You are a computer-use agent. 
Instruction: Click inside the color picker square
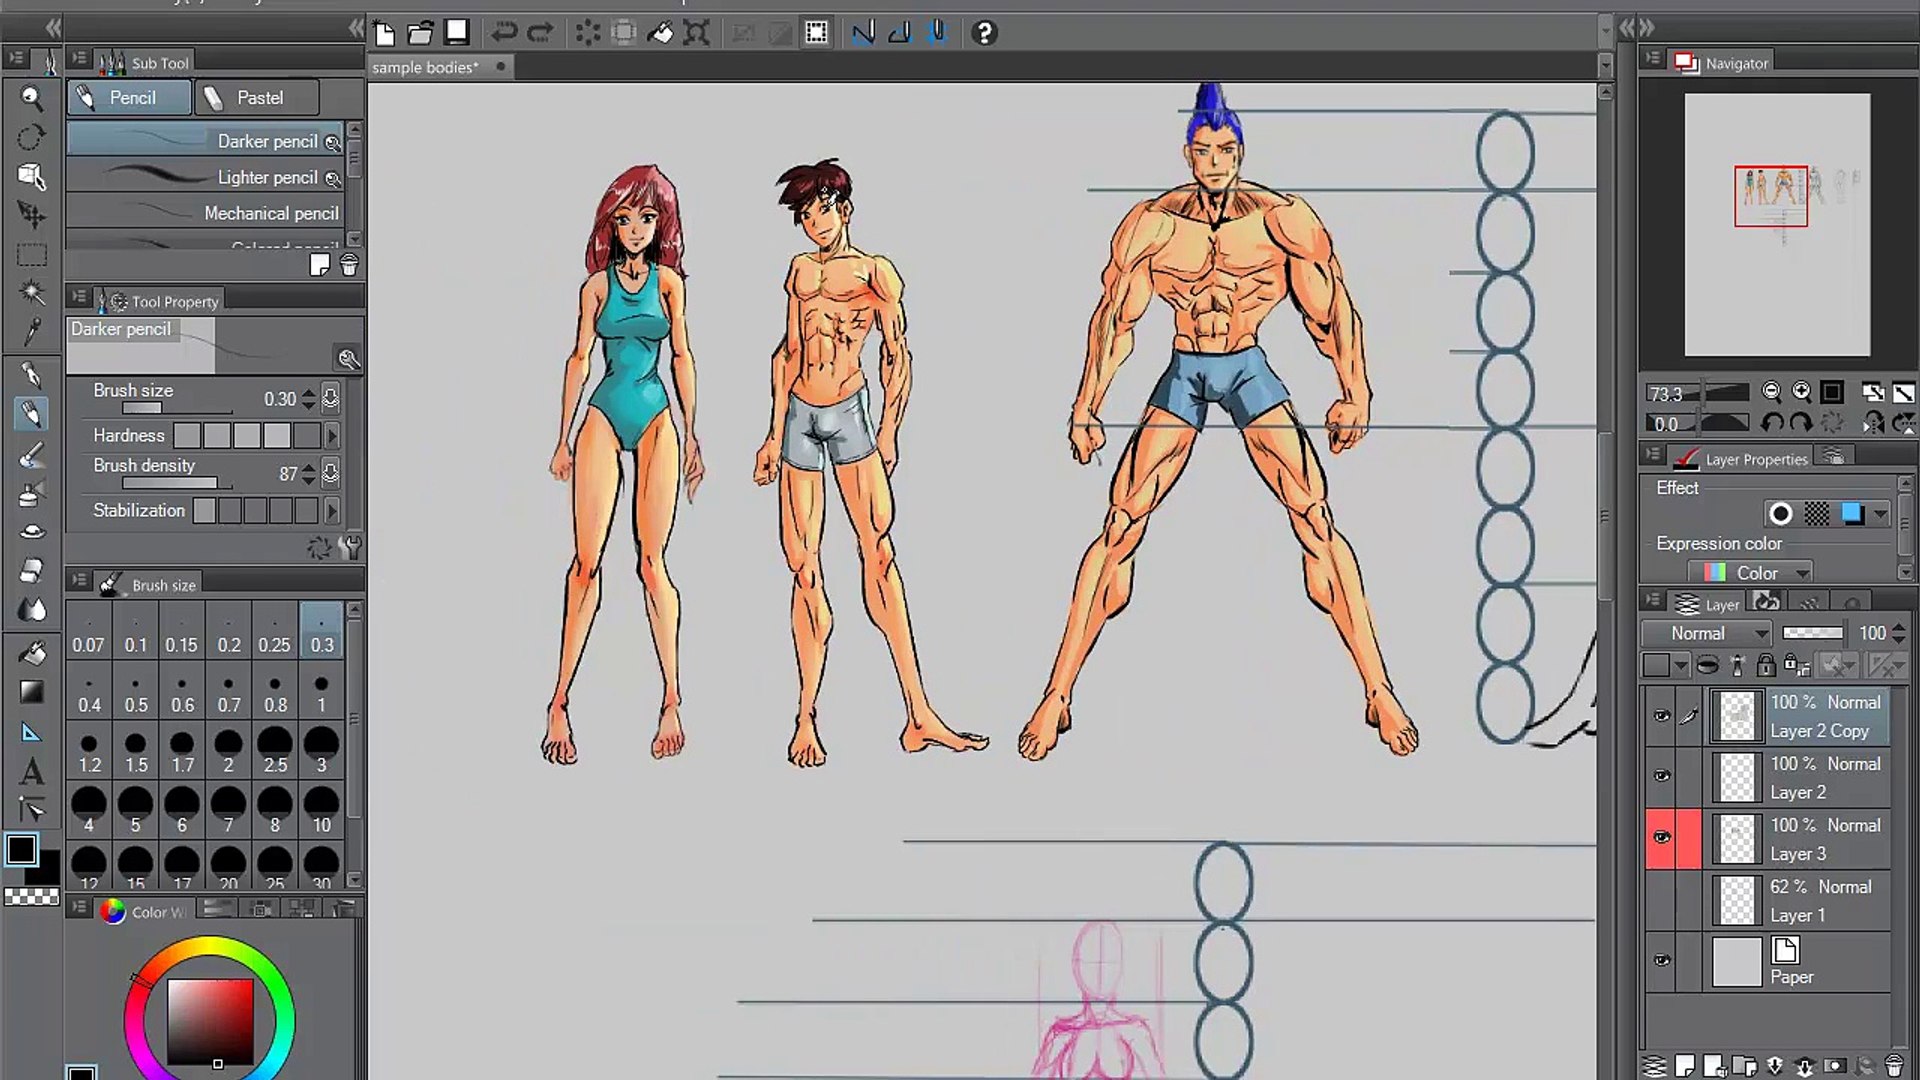210,1020
